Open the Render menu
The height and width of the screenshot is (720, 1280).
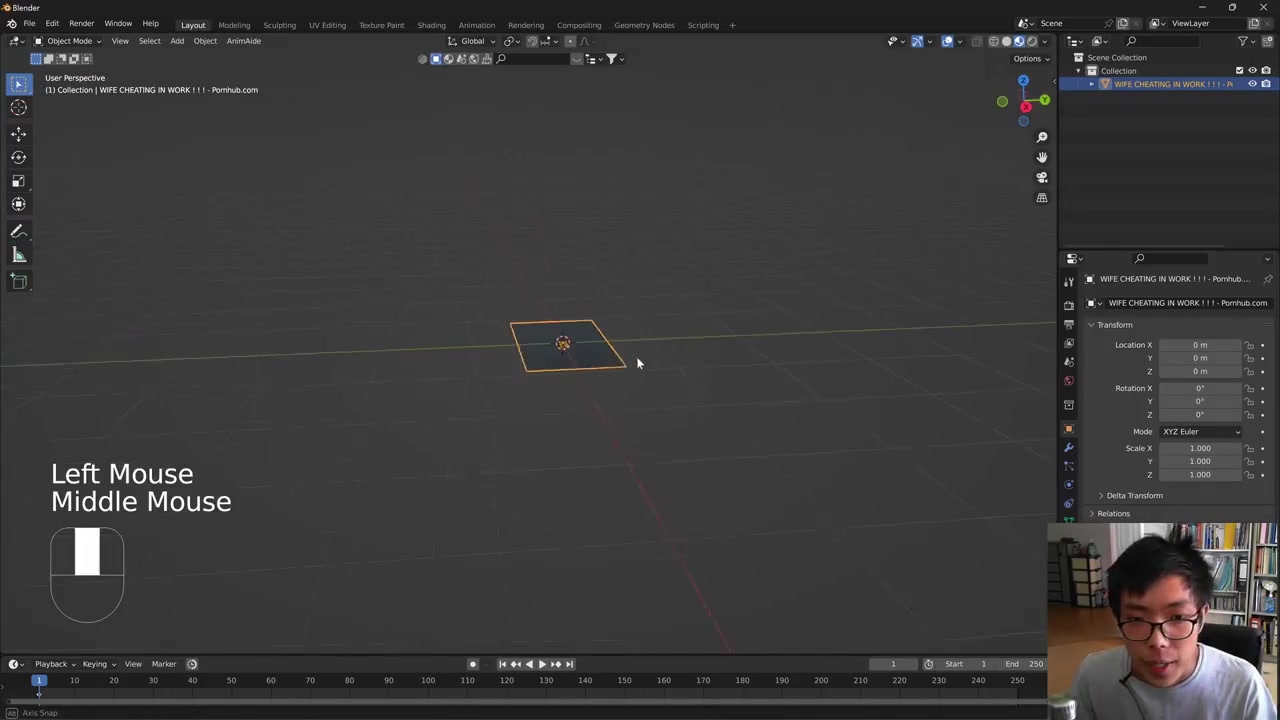click(81, 24)
